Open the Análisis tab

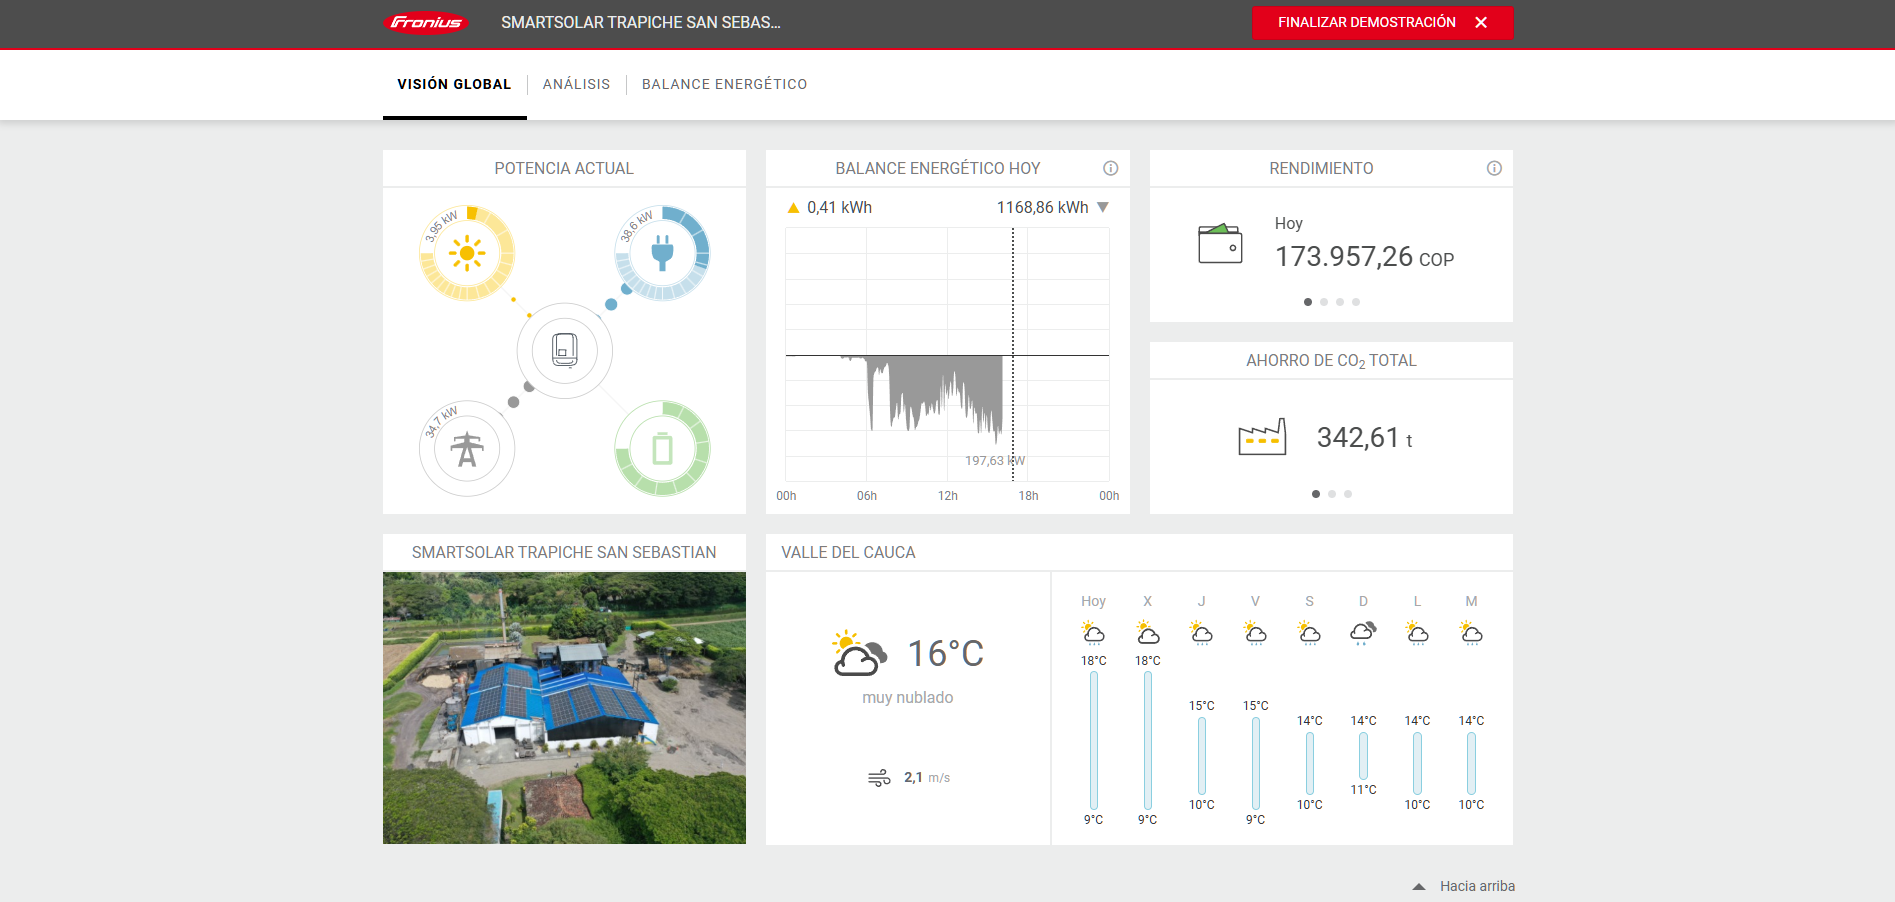point(576,84)
